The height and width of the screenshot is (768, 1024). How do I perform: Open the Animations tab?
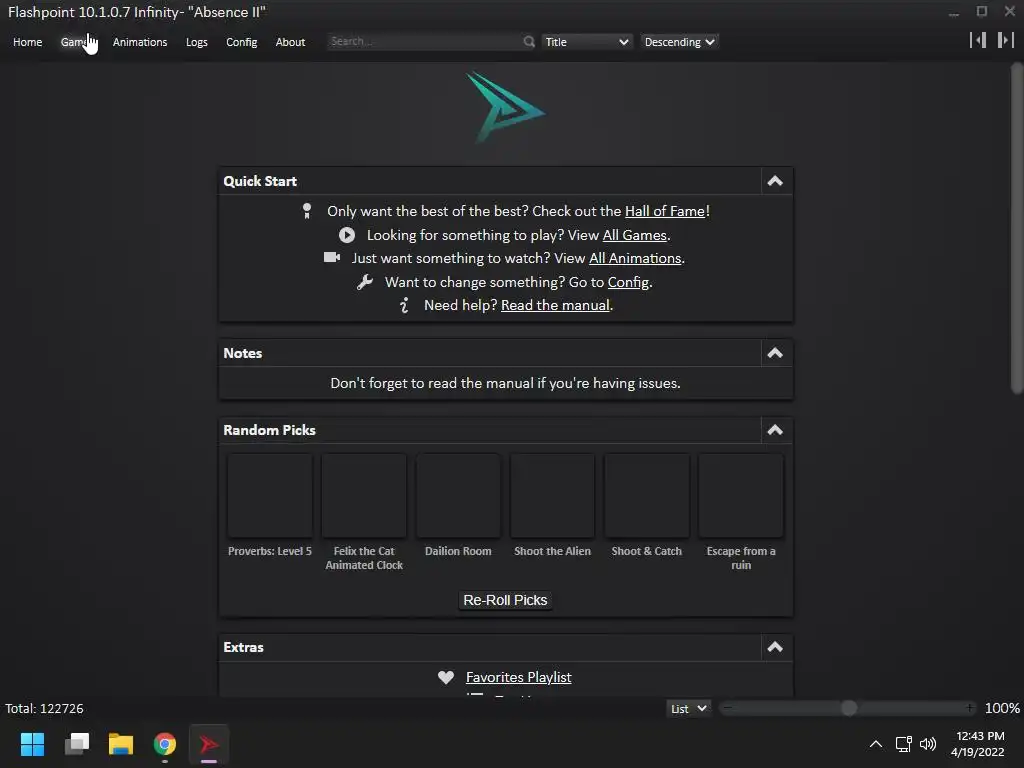140,42
